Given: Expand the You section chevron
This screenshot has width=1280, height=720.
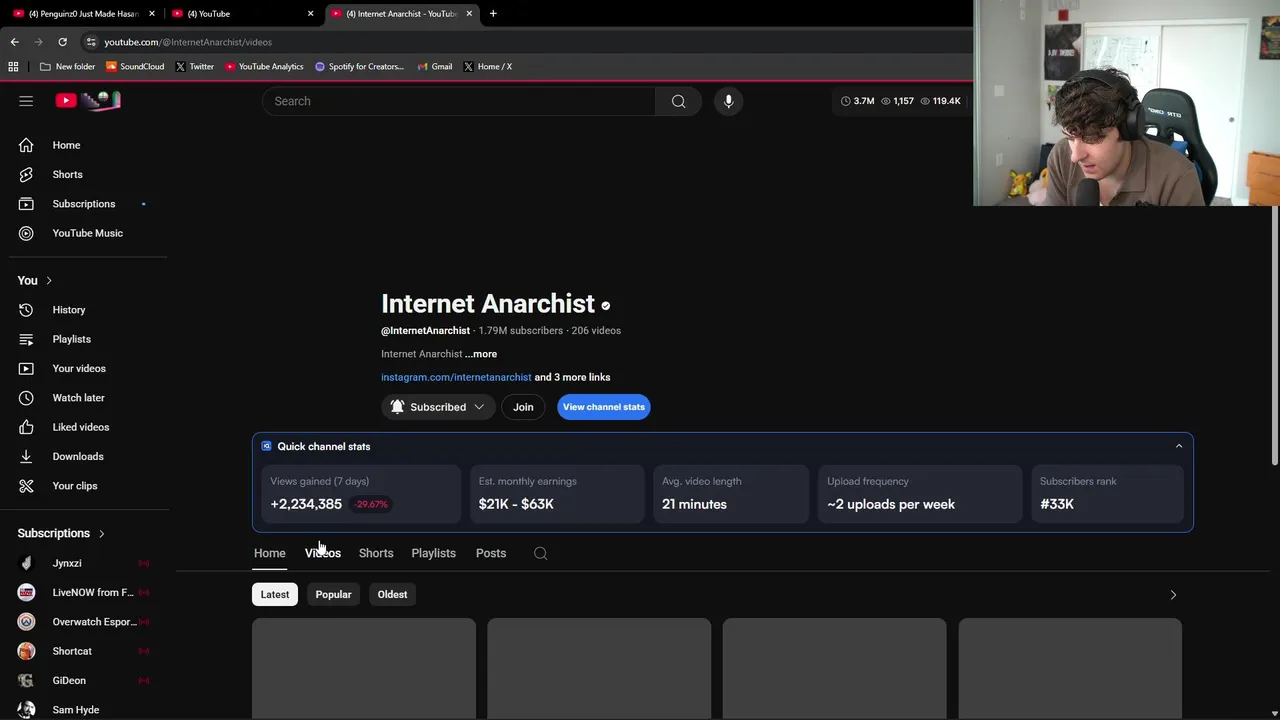Looking at the screenshot, I should click(48, 281).
